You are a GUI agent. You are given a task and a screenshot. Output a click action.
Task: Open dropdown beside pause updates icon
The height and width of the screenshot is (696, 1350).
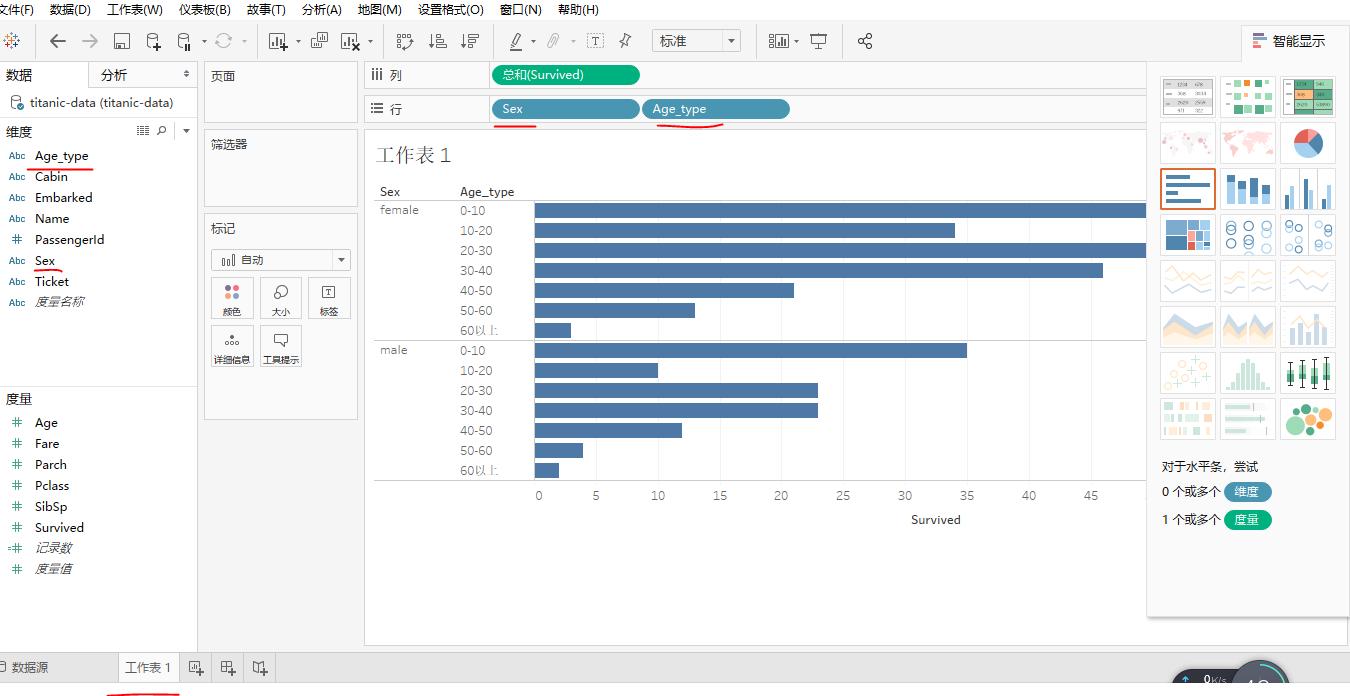click(x=203, y=41)
